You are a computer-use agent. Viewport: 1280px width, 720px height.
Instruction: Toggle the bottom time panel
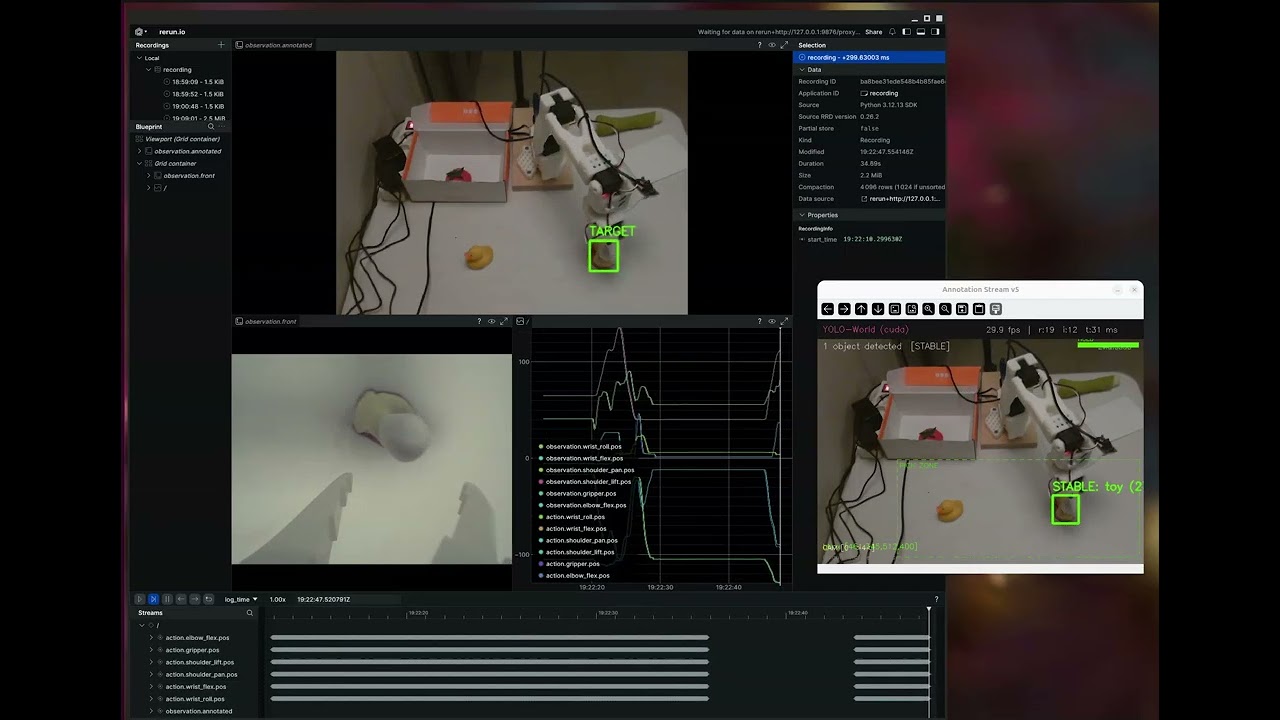pos(919,32)
